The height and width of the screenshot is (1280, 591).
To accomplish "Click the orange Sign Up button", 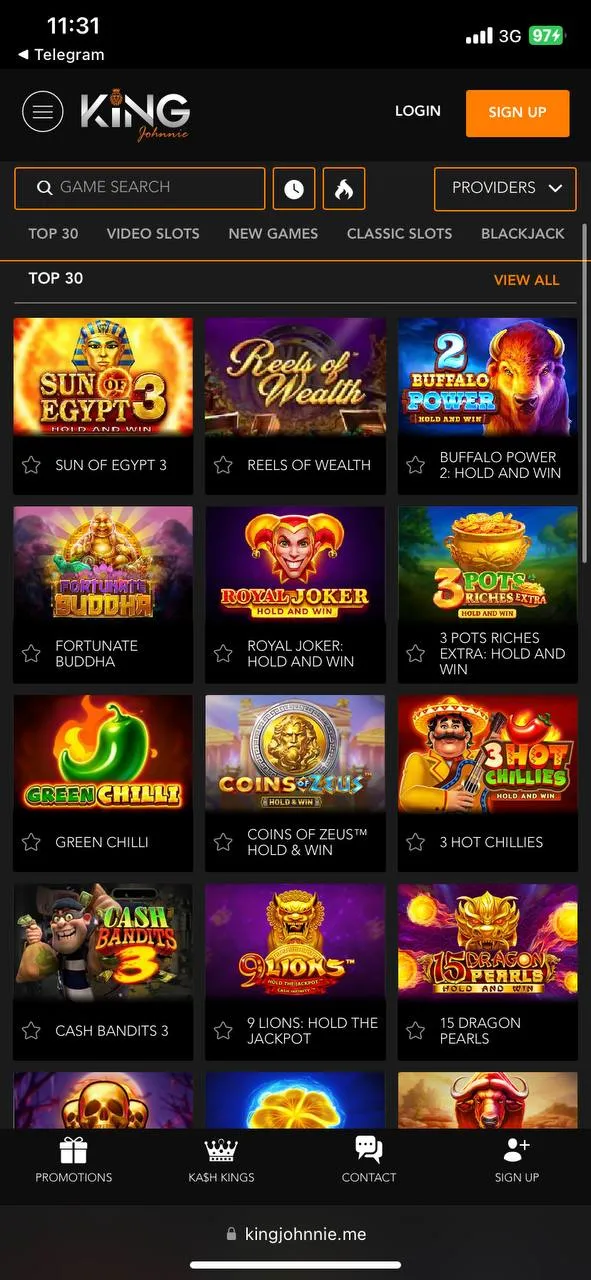I will [x=517, y=113].
